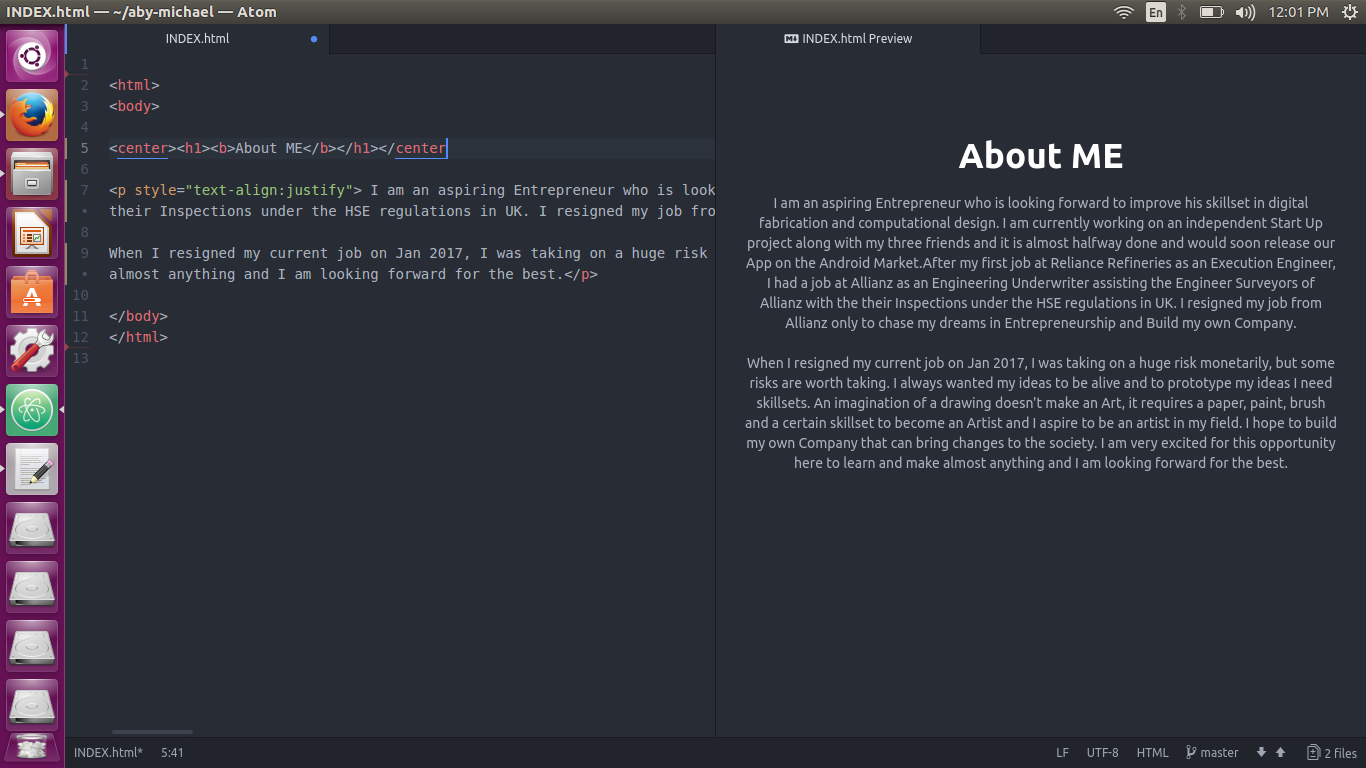Click the git push up-arrow in status bar
Image resolution: width=1366 pixels, height=768 pixels.
(1280, 753)
